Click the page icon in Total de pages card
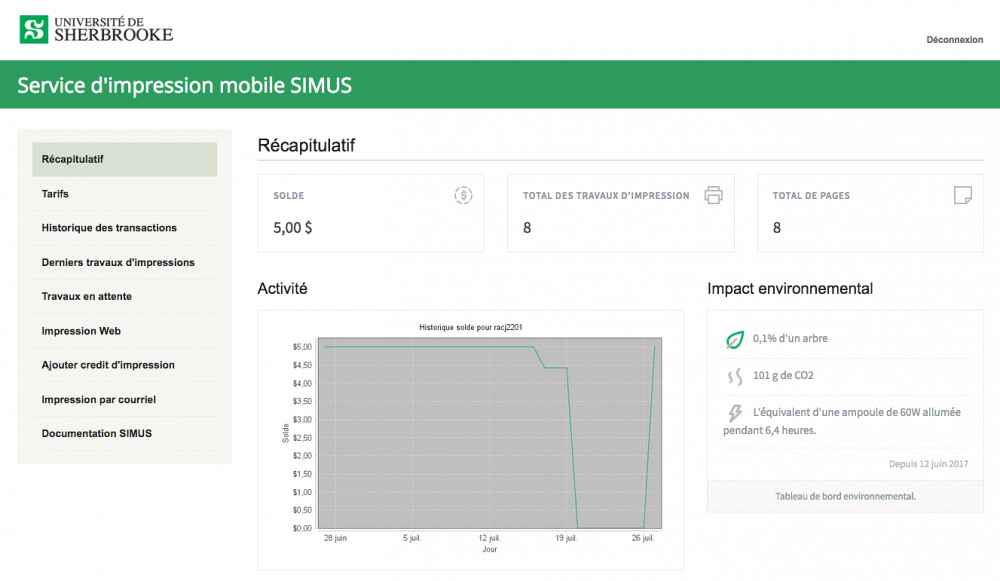The width and height of the screenshot is (1000, 581). [x=962, y=195]
